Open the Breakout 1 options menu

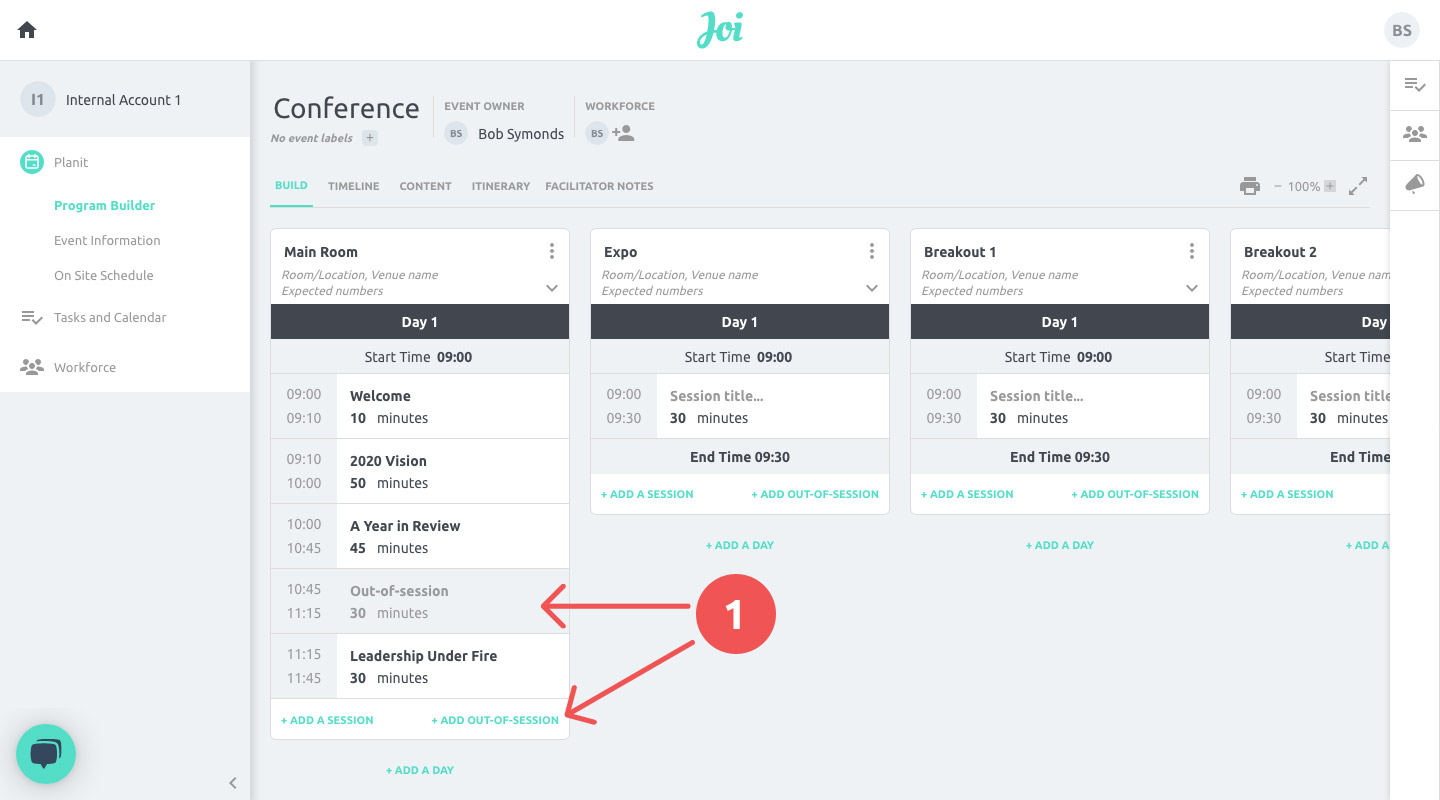click(1191, 251)
